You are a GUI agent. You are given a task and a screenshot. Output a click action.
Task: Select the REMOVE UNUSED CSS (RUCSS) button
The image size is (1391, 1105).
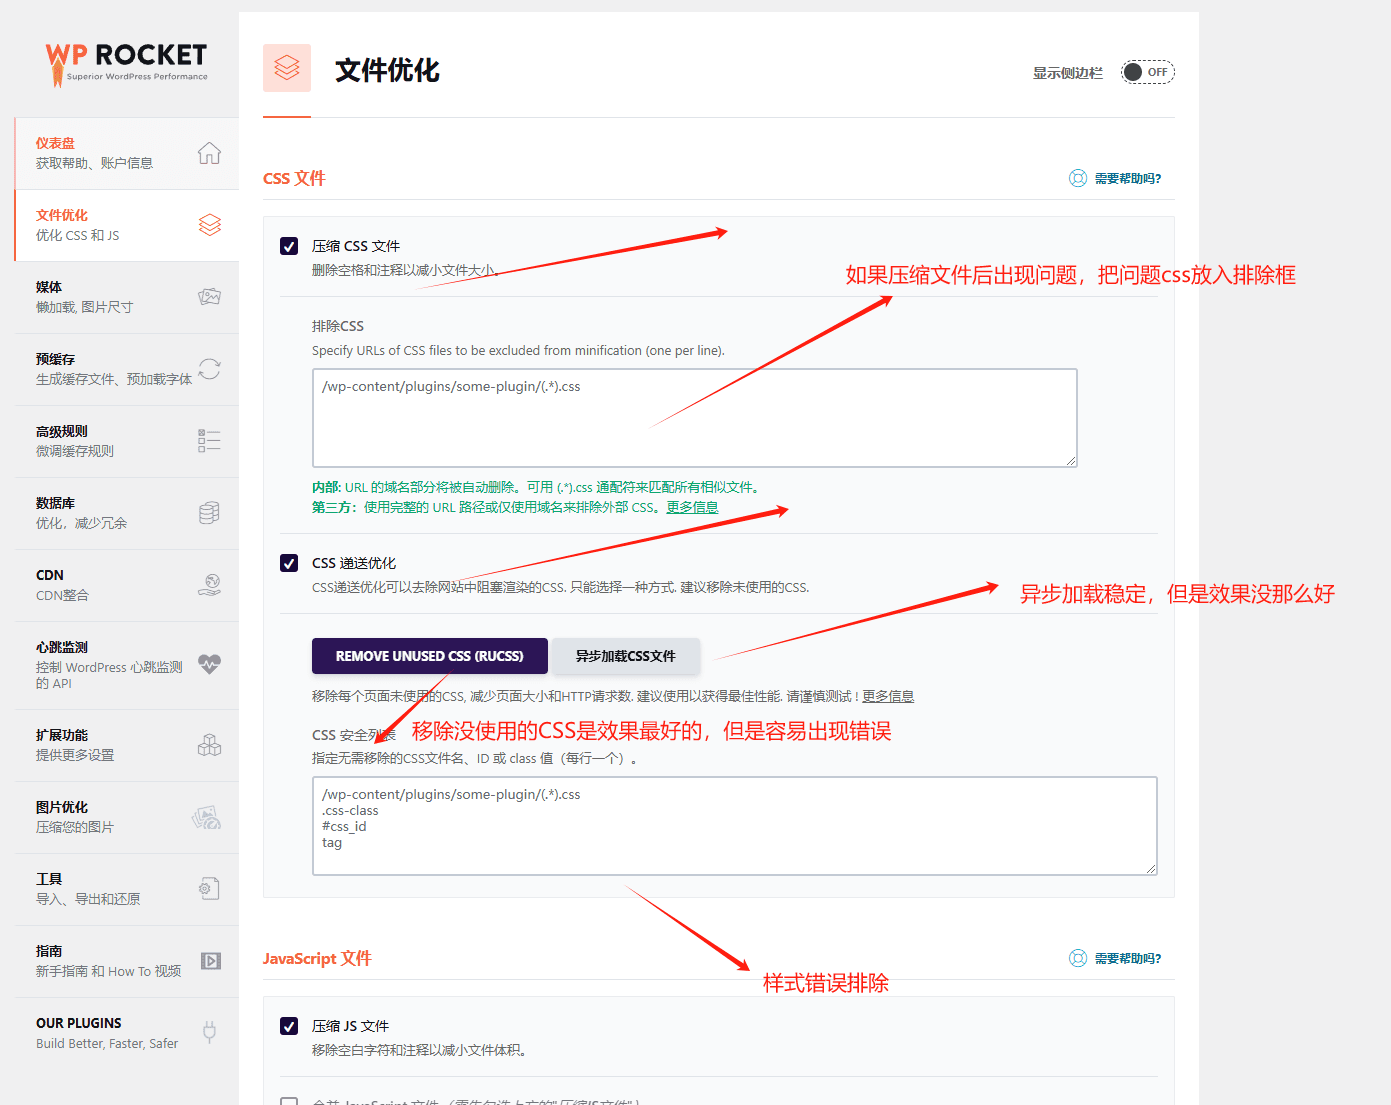[x=429, y=656]
